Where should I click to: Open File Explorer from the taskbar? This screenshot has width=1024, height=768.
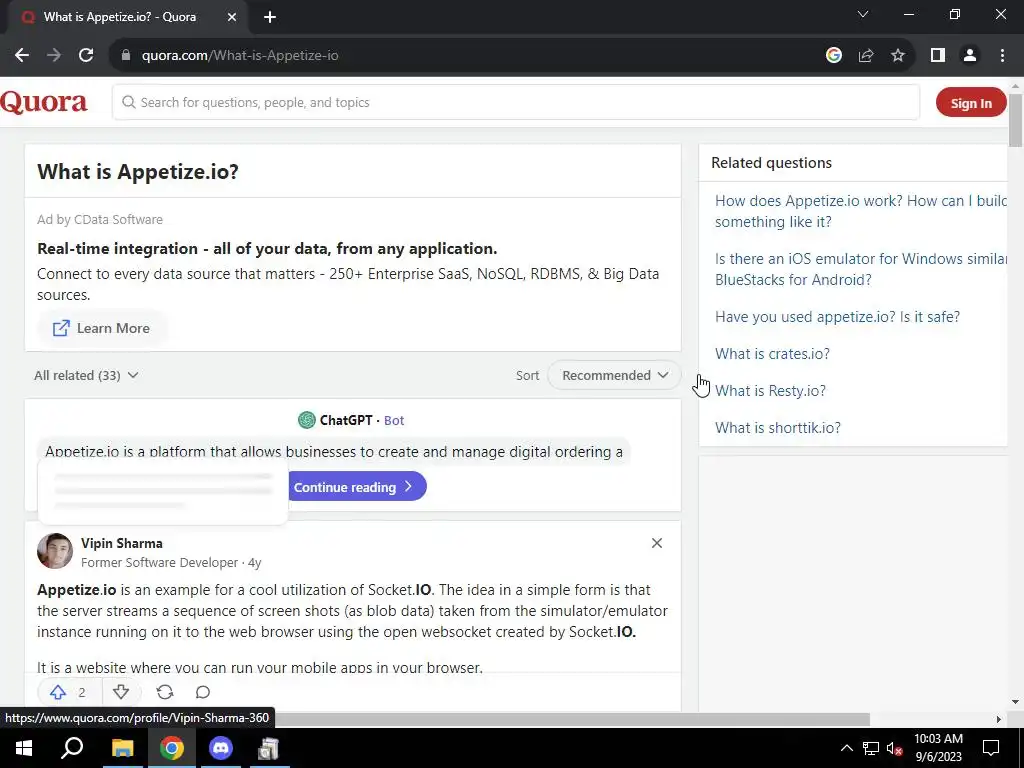pyautogui.click(x=122, y=748)
